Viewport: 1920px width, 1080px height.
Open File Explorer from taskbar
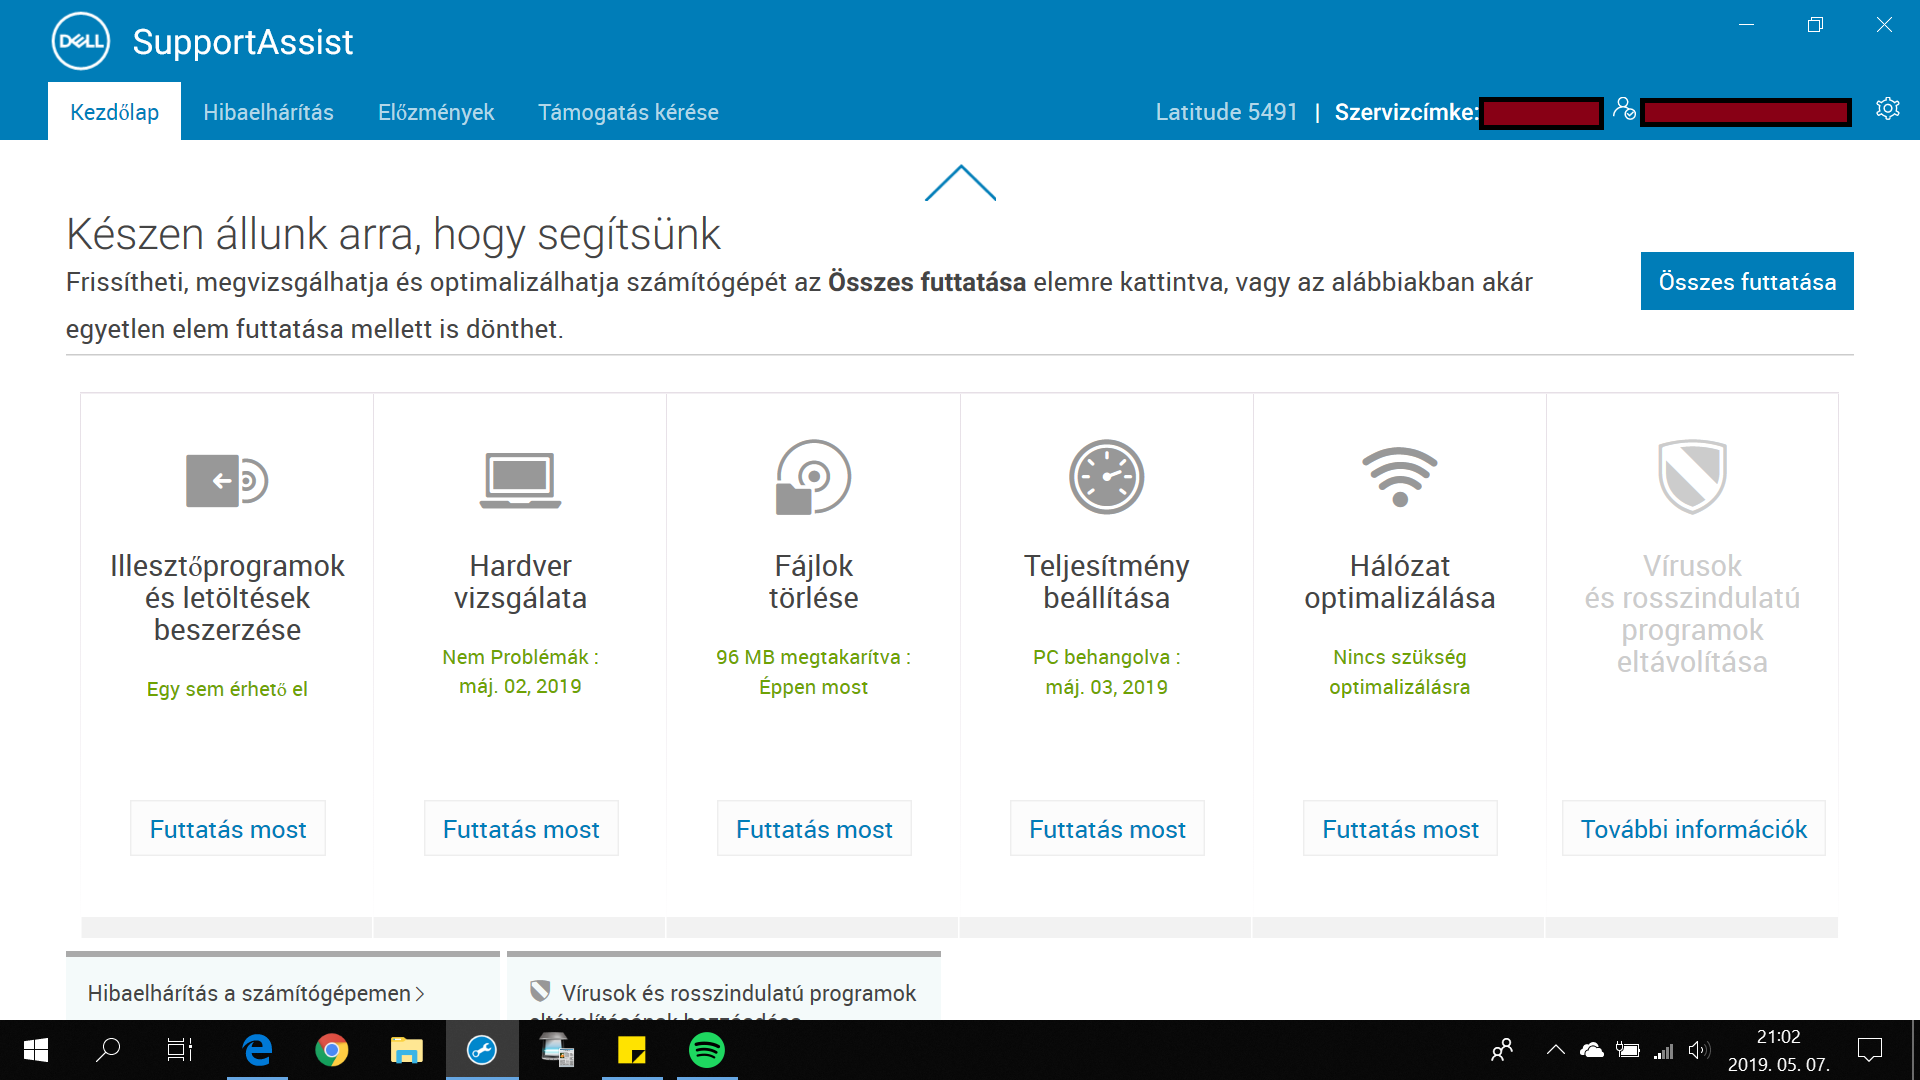(x=406, y=1050)
